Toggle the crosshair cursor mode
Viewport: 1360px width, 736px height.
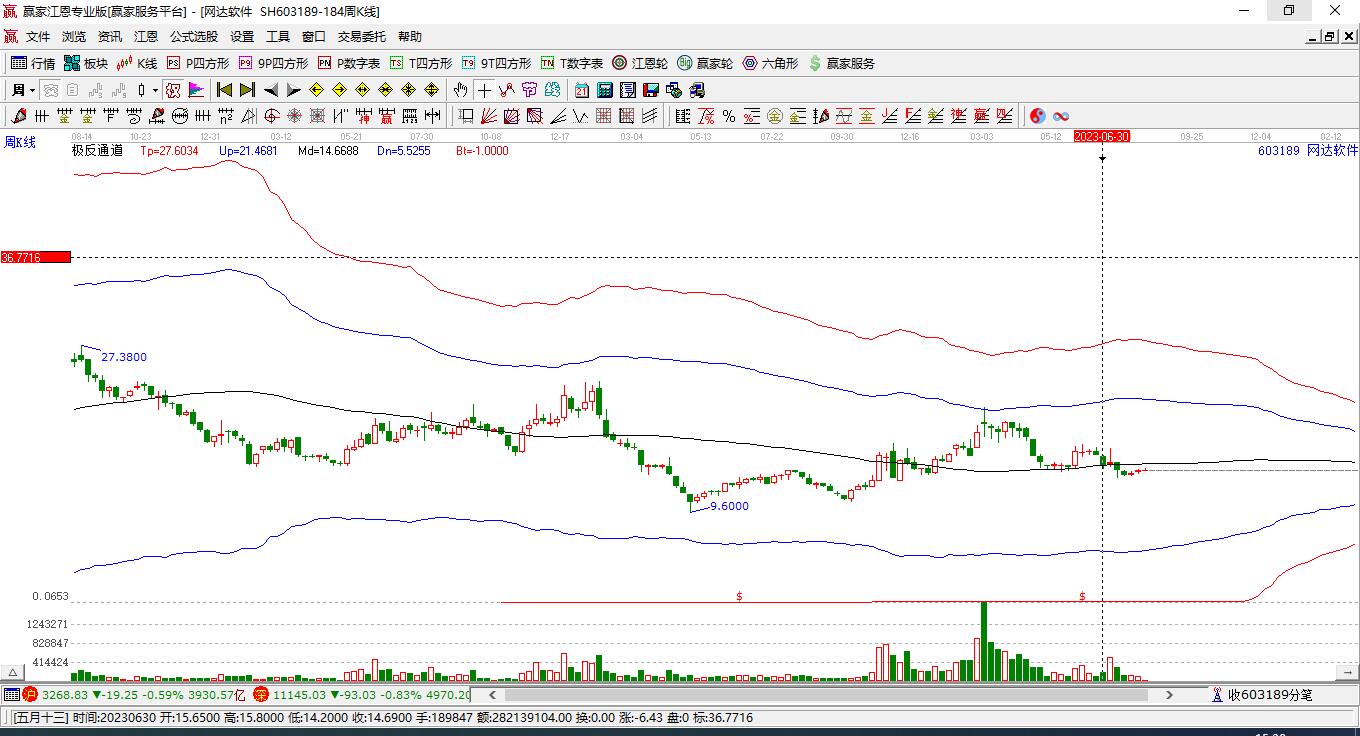tap(484, 90)
